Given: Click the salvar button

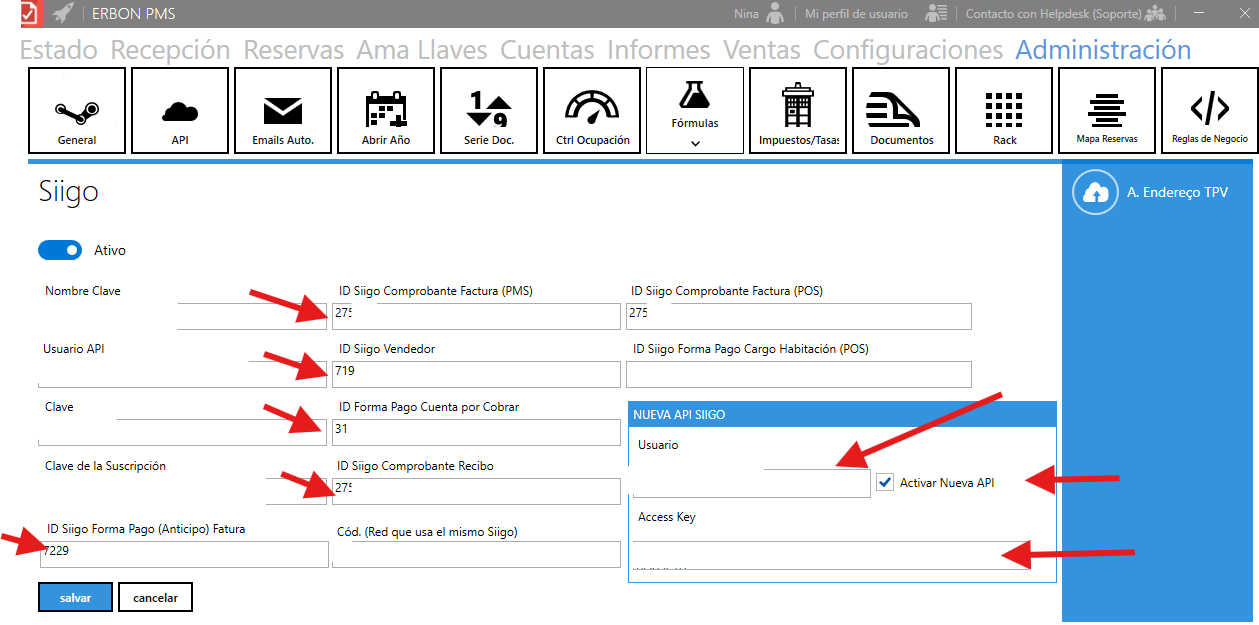Looking at the screenshot, I should tap(76, 597).
